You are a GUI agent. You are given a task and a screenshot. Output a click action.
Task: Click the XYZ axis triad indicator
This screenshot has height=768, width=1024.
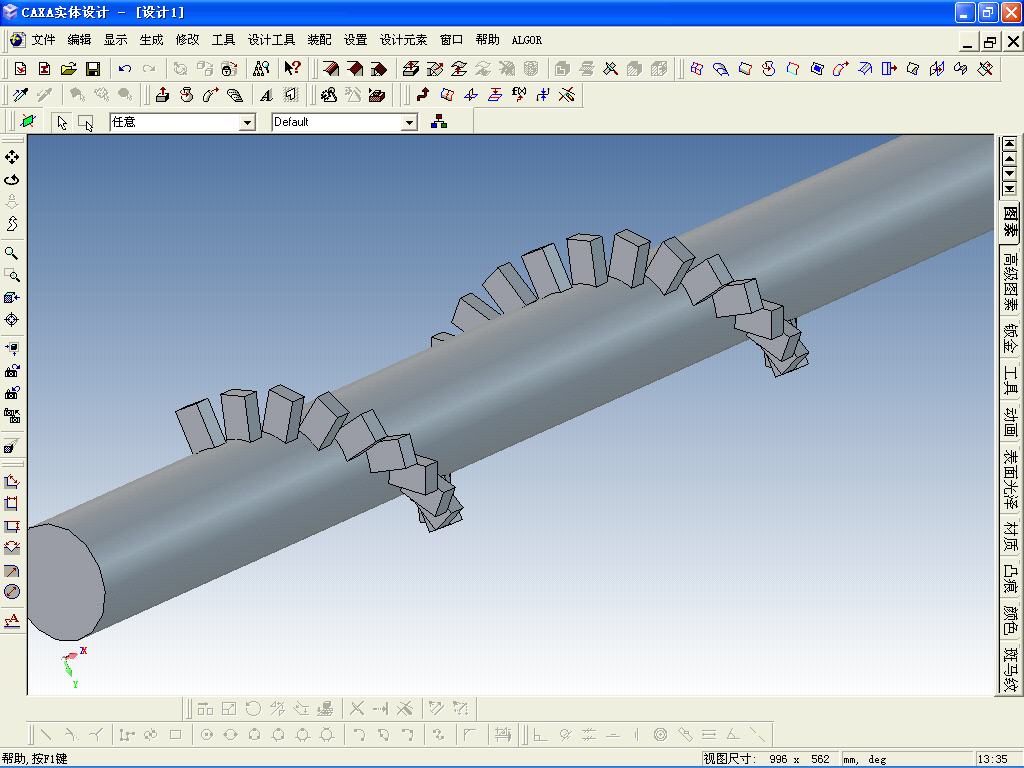click(x=74, y=667)
